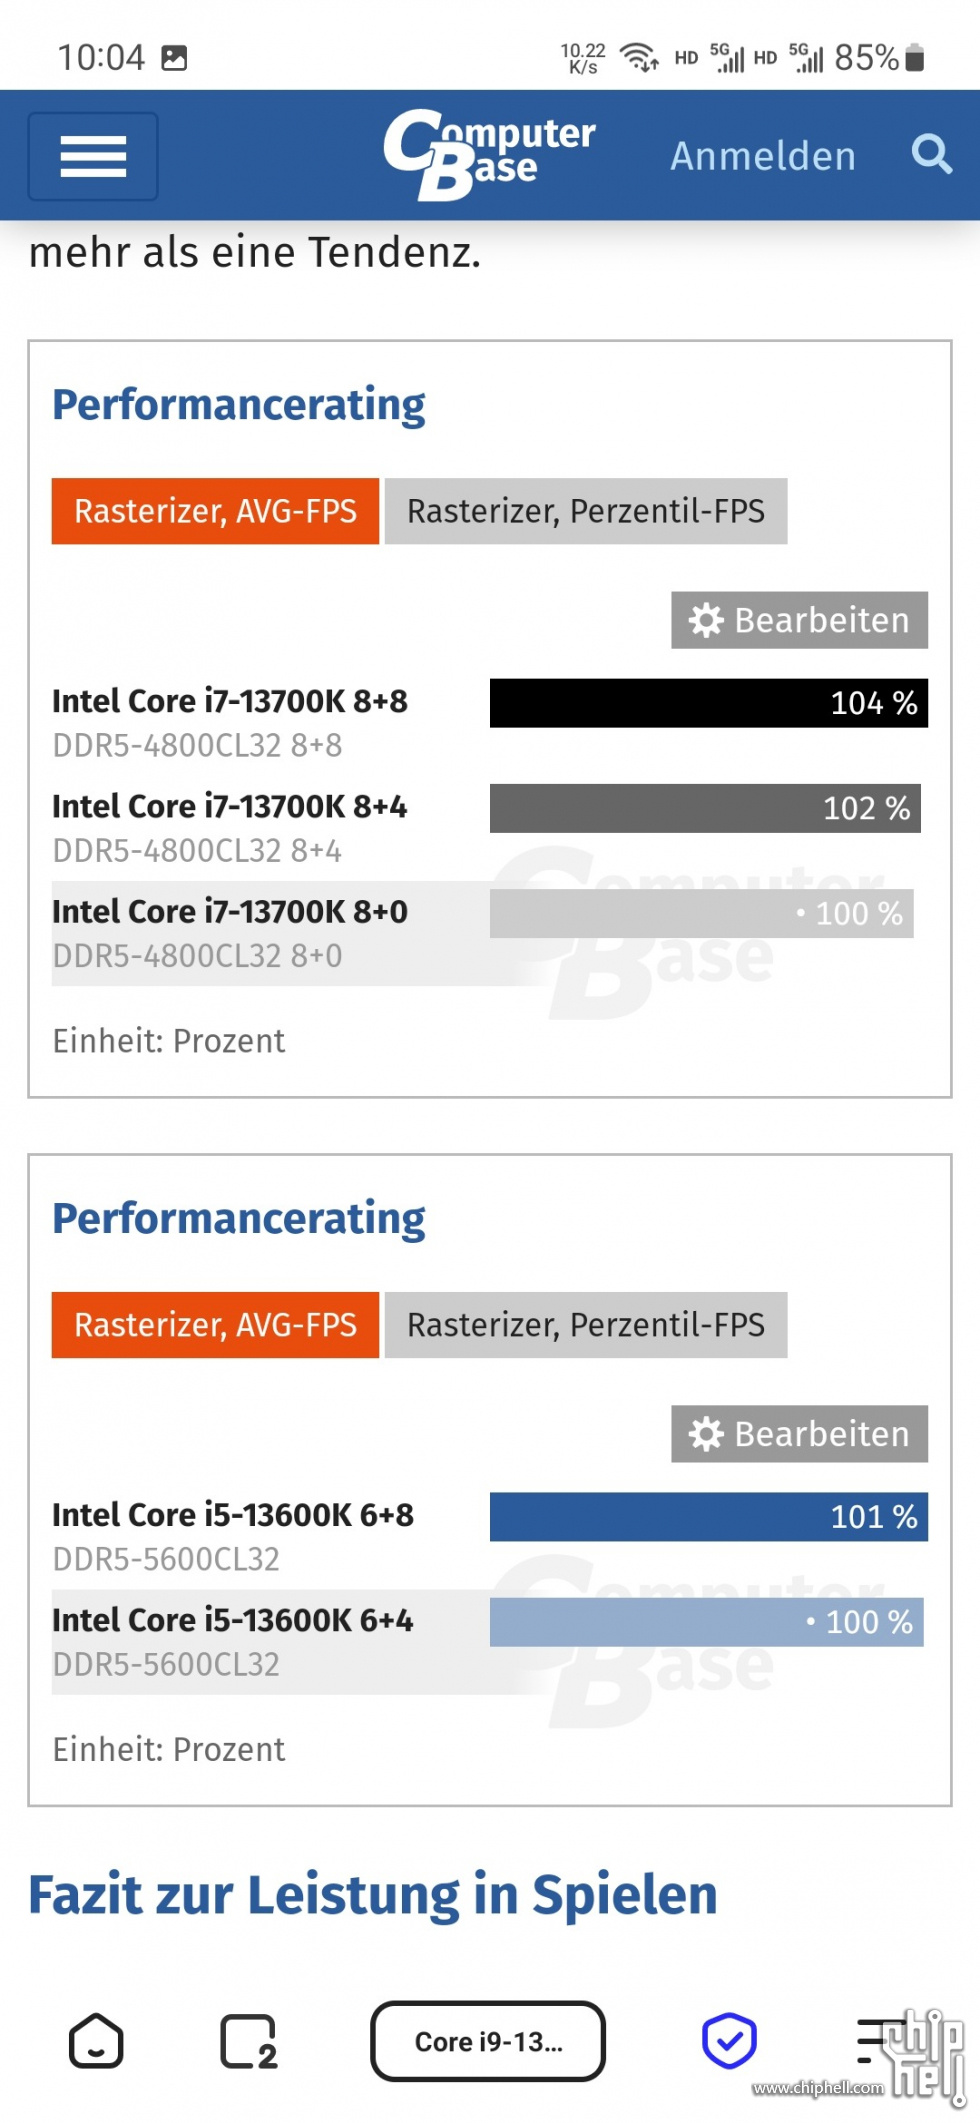Select the i7-13700K 8+4 chart row
Image resolution: width=980 pixels, height=2123 pixels.
point(490,828)
